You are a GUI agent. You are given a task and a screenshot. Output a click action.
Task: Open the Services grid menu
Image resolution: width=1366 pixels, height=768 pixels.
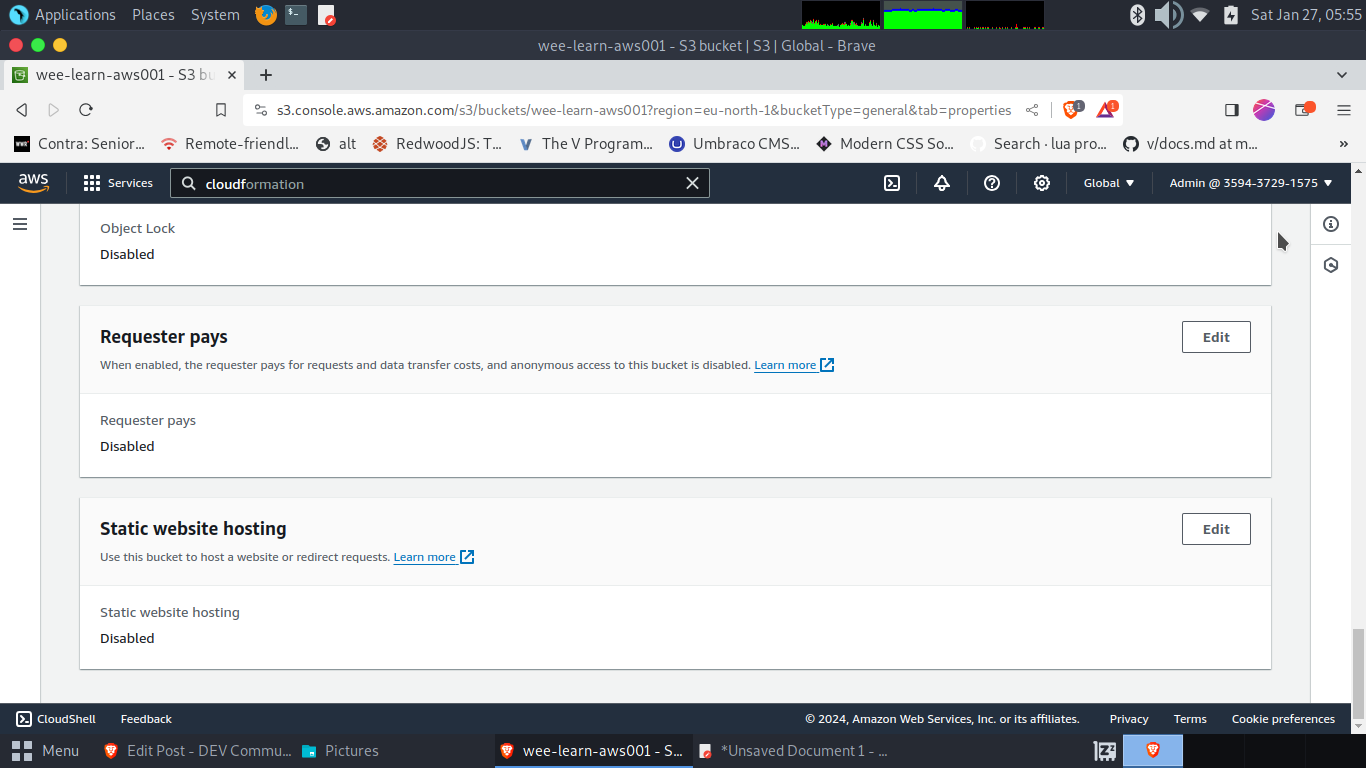(118, 183)
